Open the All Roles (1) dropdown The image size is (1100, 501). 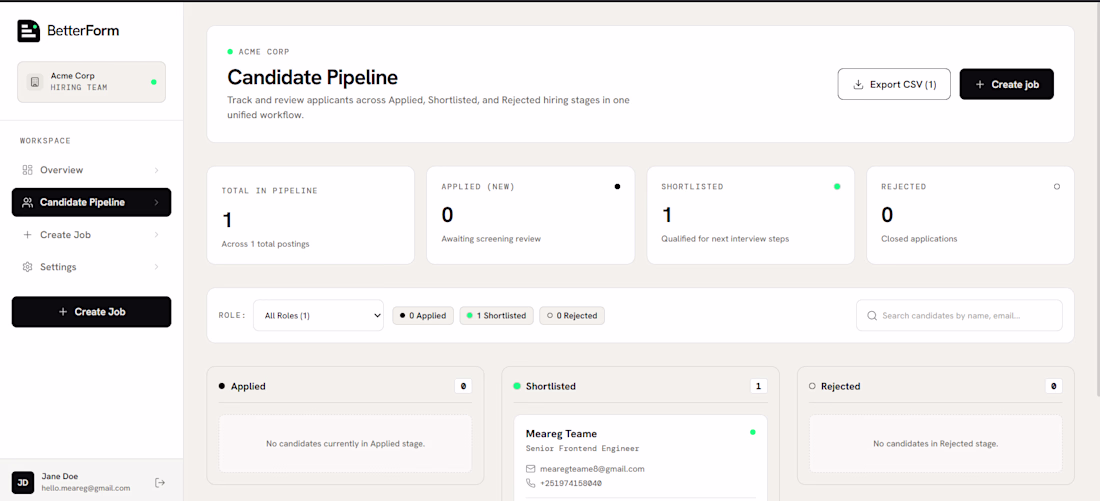(x=318, y=316)
